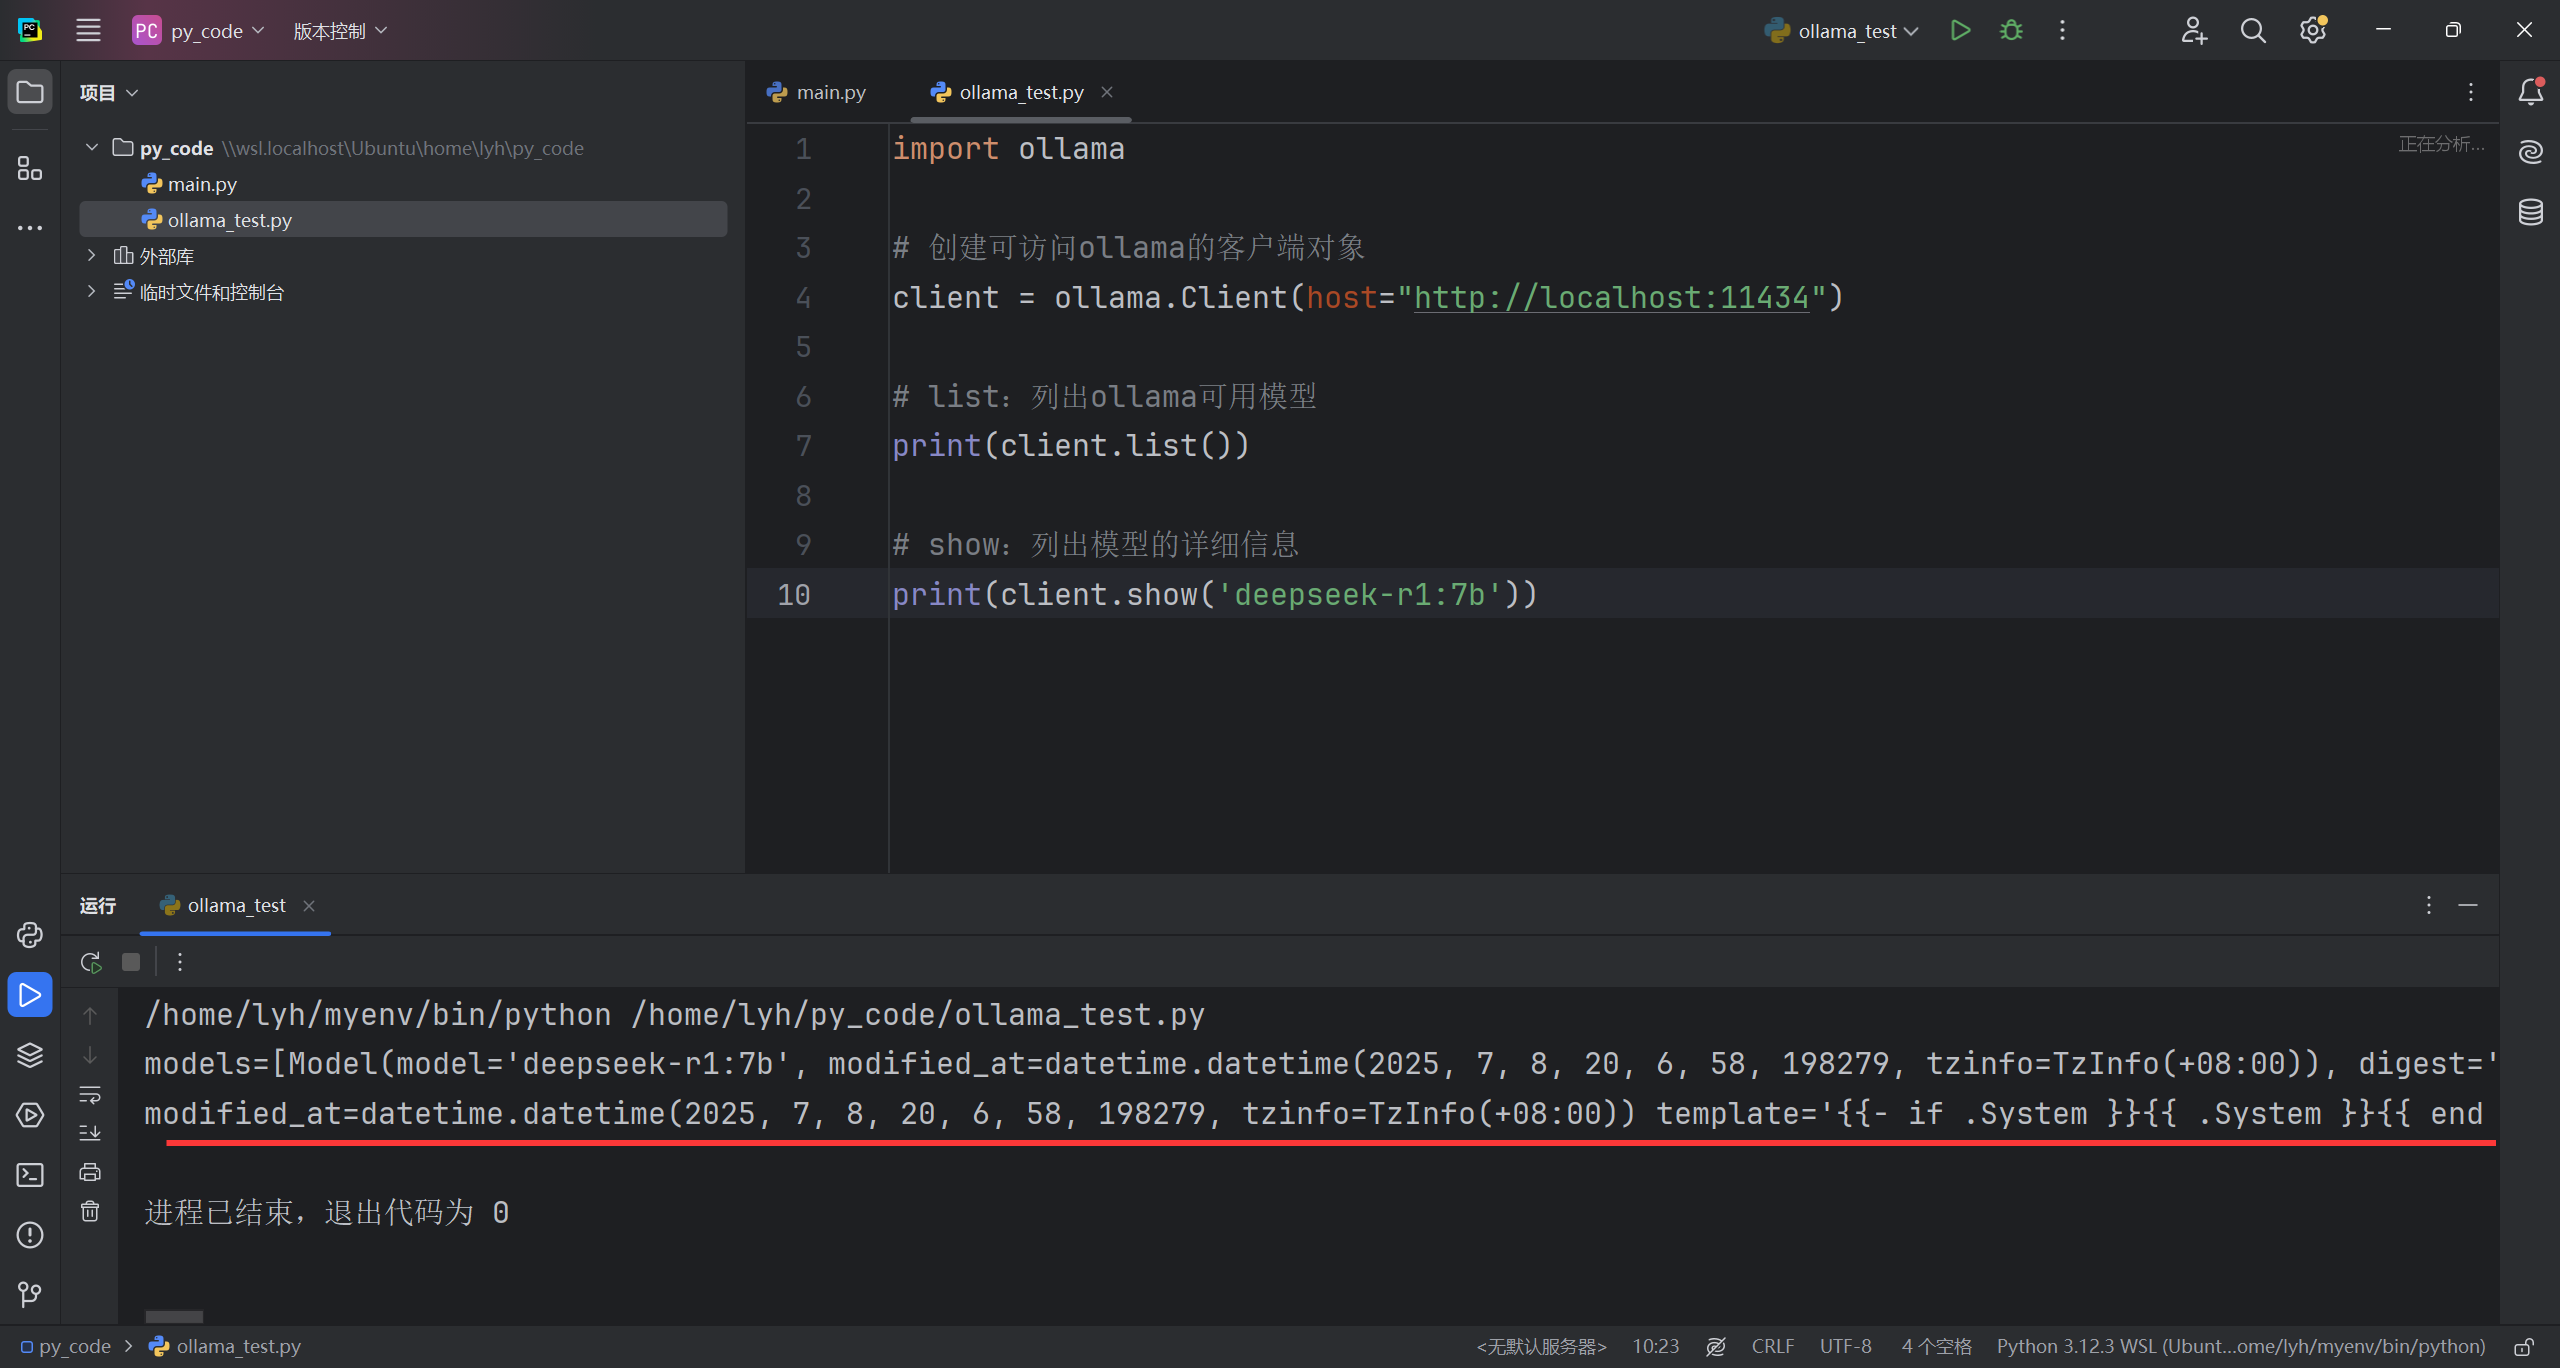Image resolution: width=2560 pixels, height=1368 pixels.
Task: Clear the run console output
Action: pos(90,1210)
